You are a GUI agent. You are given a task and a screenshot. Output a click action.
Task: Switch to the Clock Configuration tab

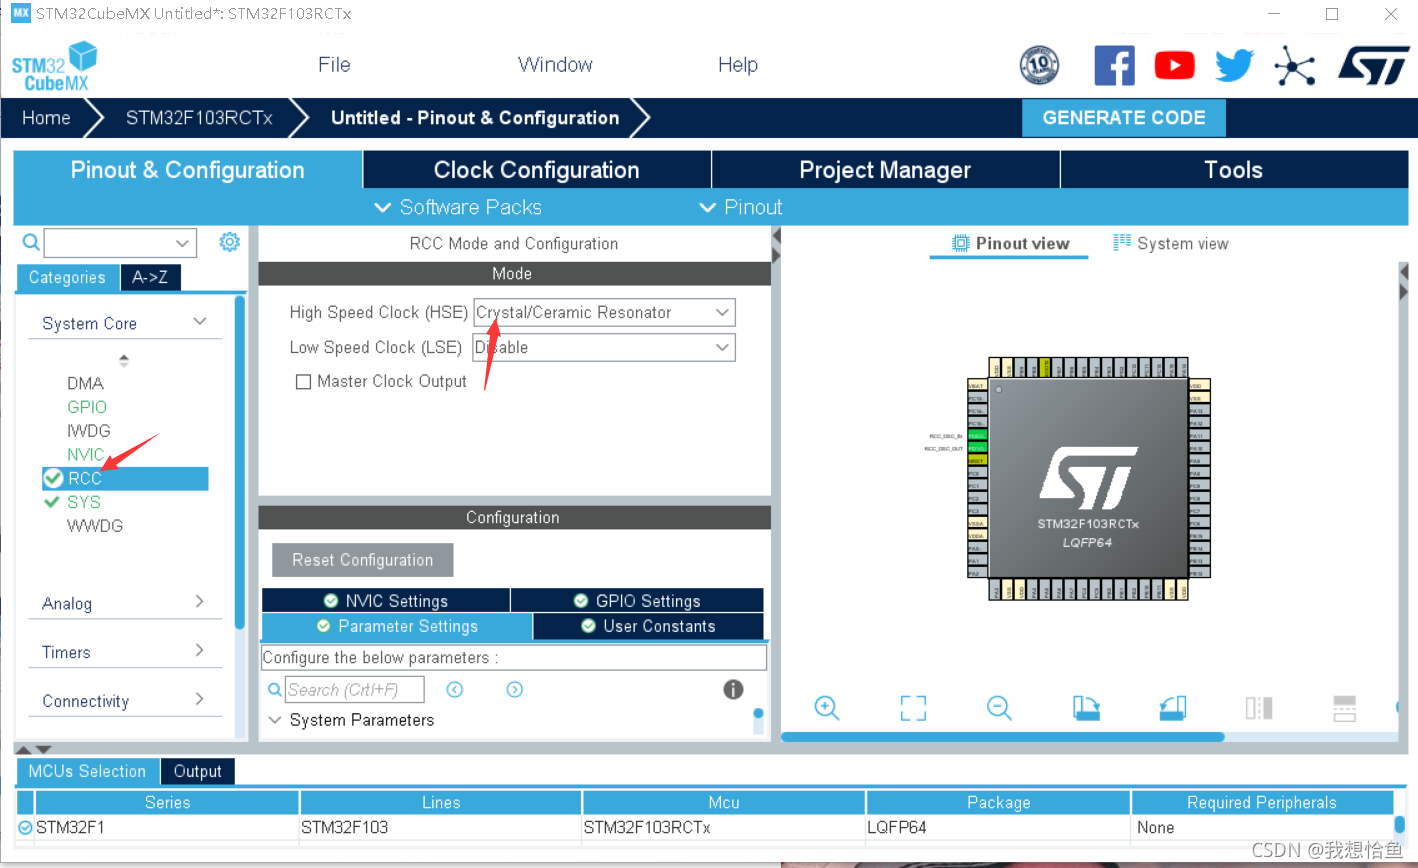pyautogui.click(x=537, y=170)
